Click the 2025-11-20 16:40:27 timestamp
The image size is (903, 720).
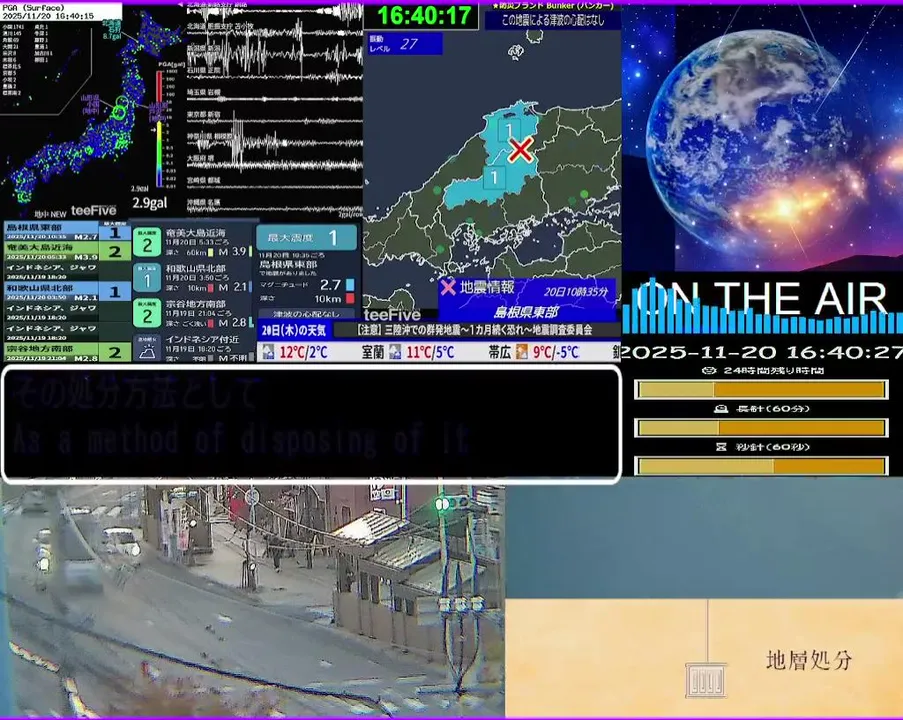tap(762, 352)
